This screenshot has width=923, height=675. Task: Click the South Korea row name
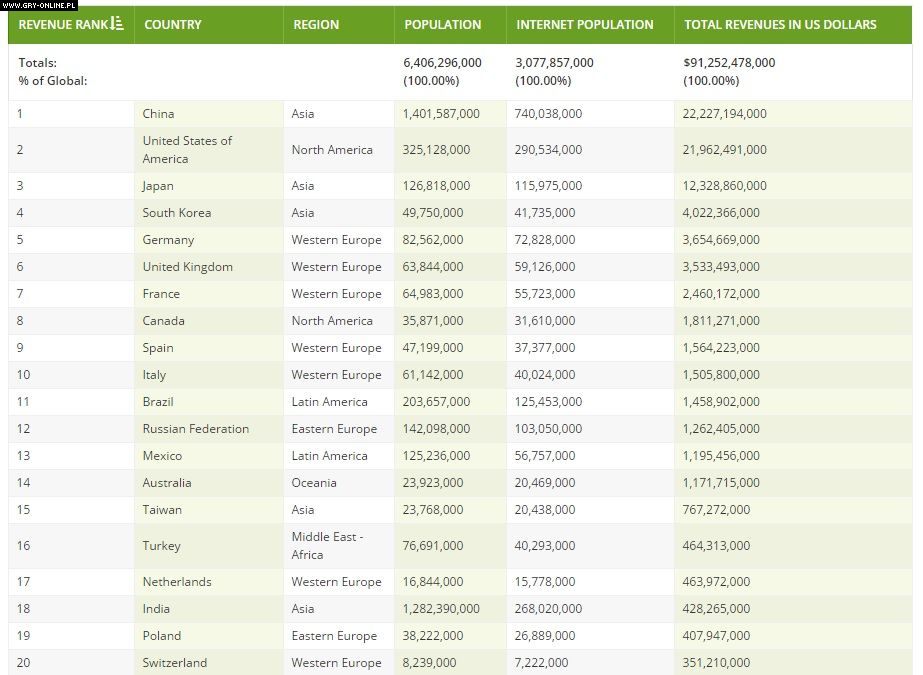click(176, 213)
